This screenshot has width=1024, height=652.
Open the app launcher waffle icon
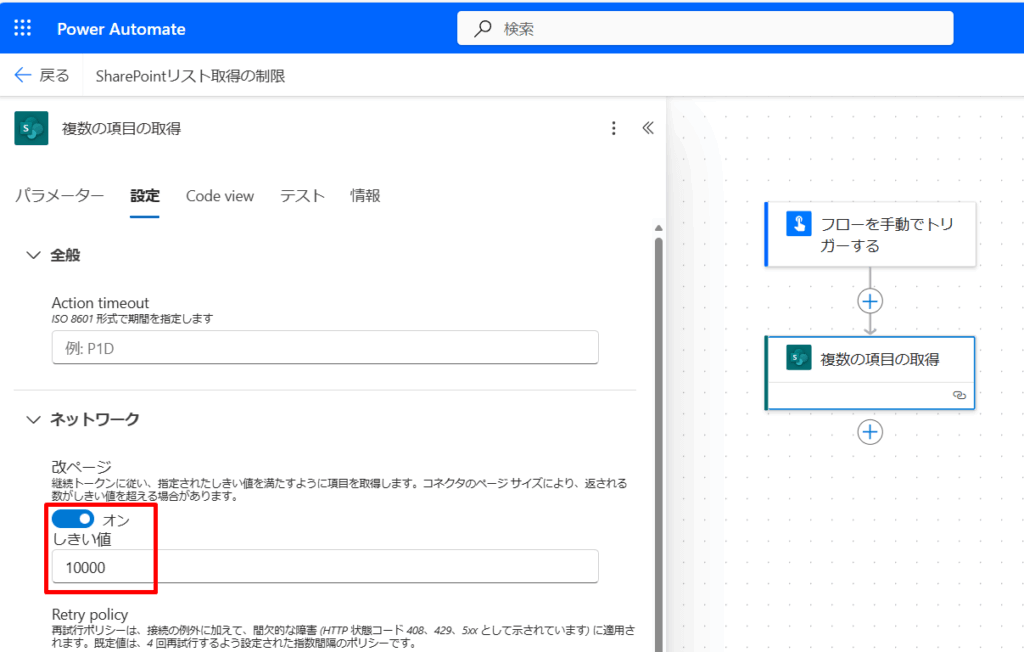tap(23, 27)
